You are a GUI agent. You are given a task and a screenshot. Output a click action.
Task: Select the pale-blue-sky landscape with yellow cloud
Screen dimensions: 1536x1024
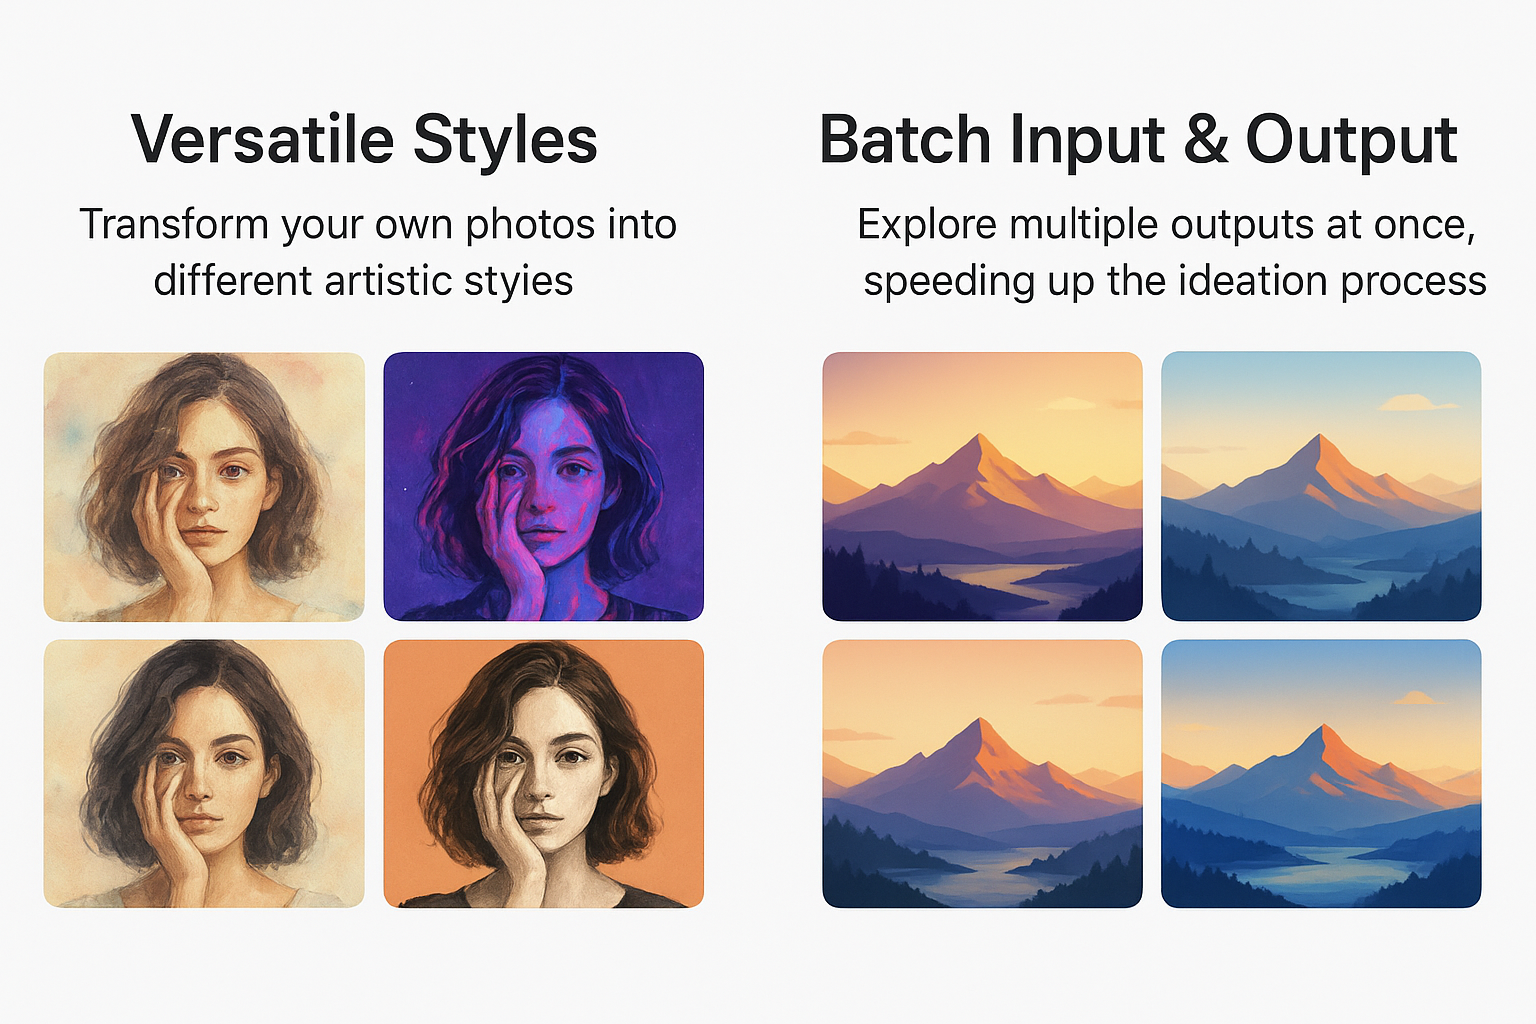click(x=1321, y=486)
